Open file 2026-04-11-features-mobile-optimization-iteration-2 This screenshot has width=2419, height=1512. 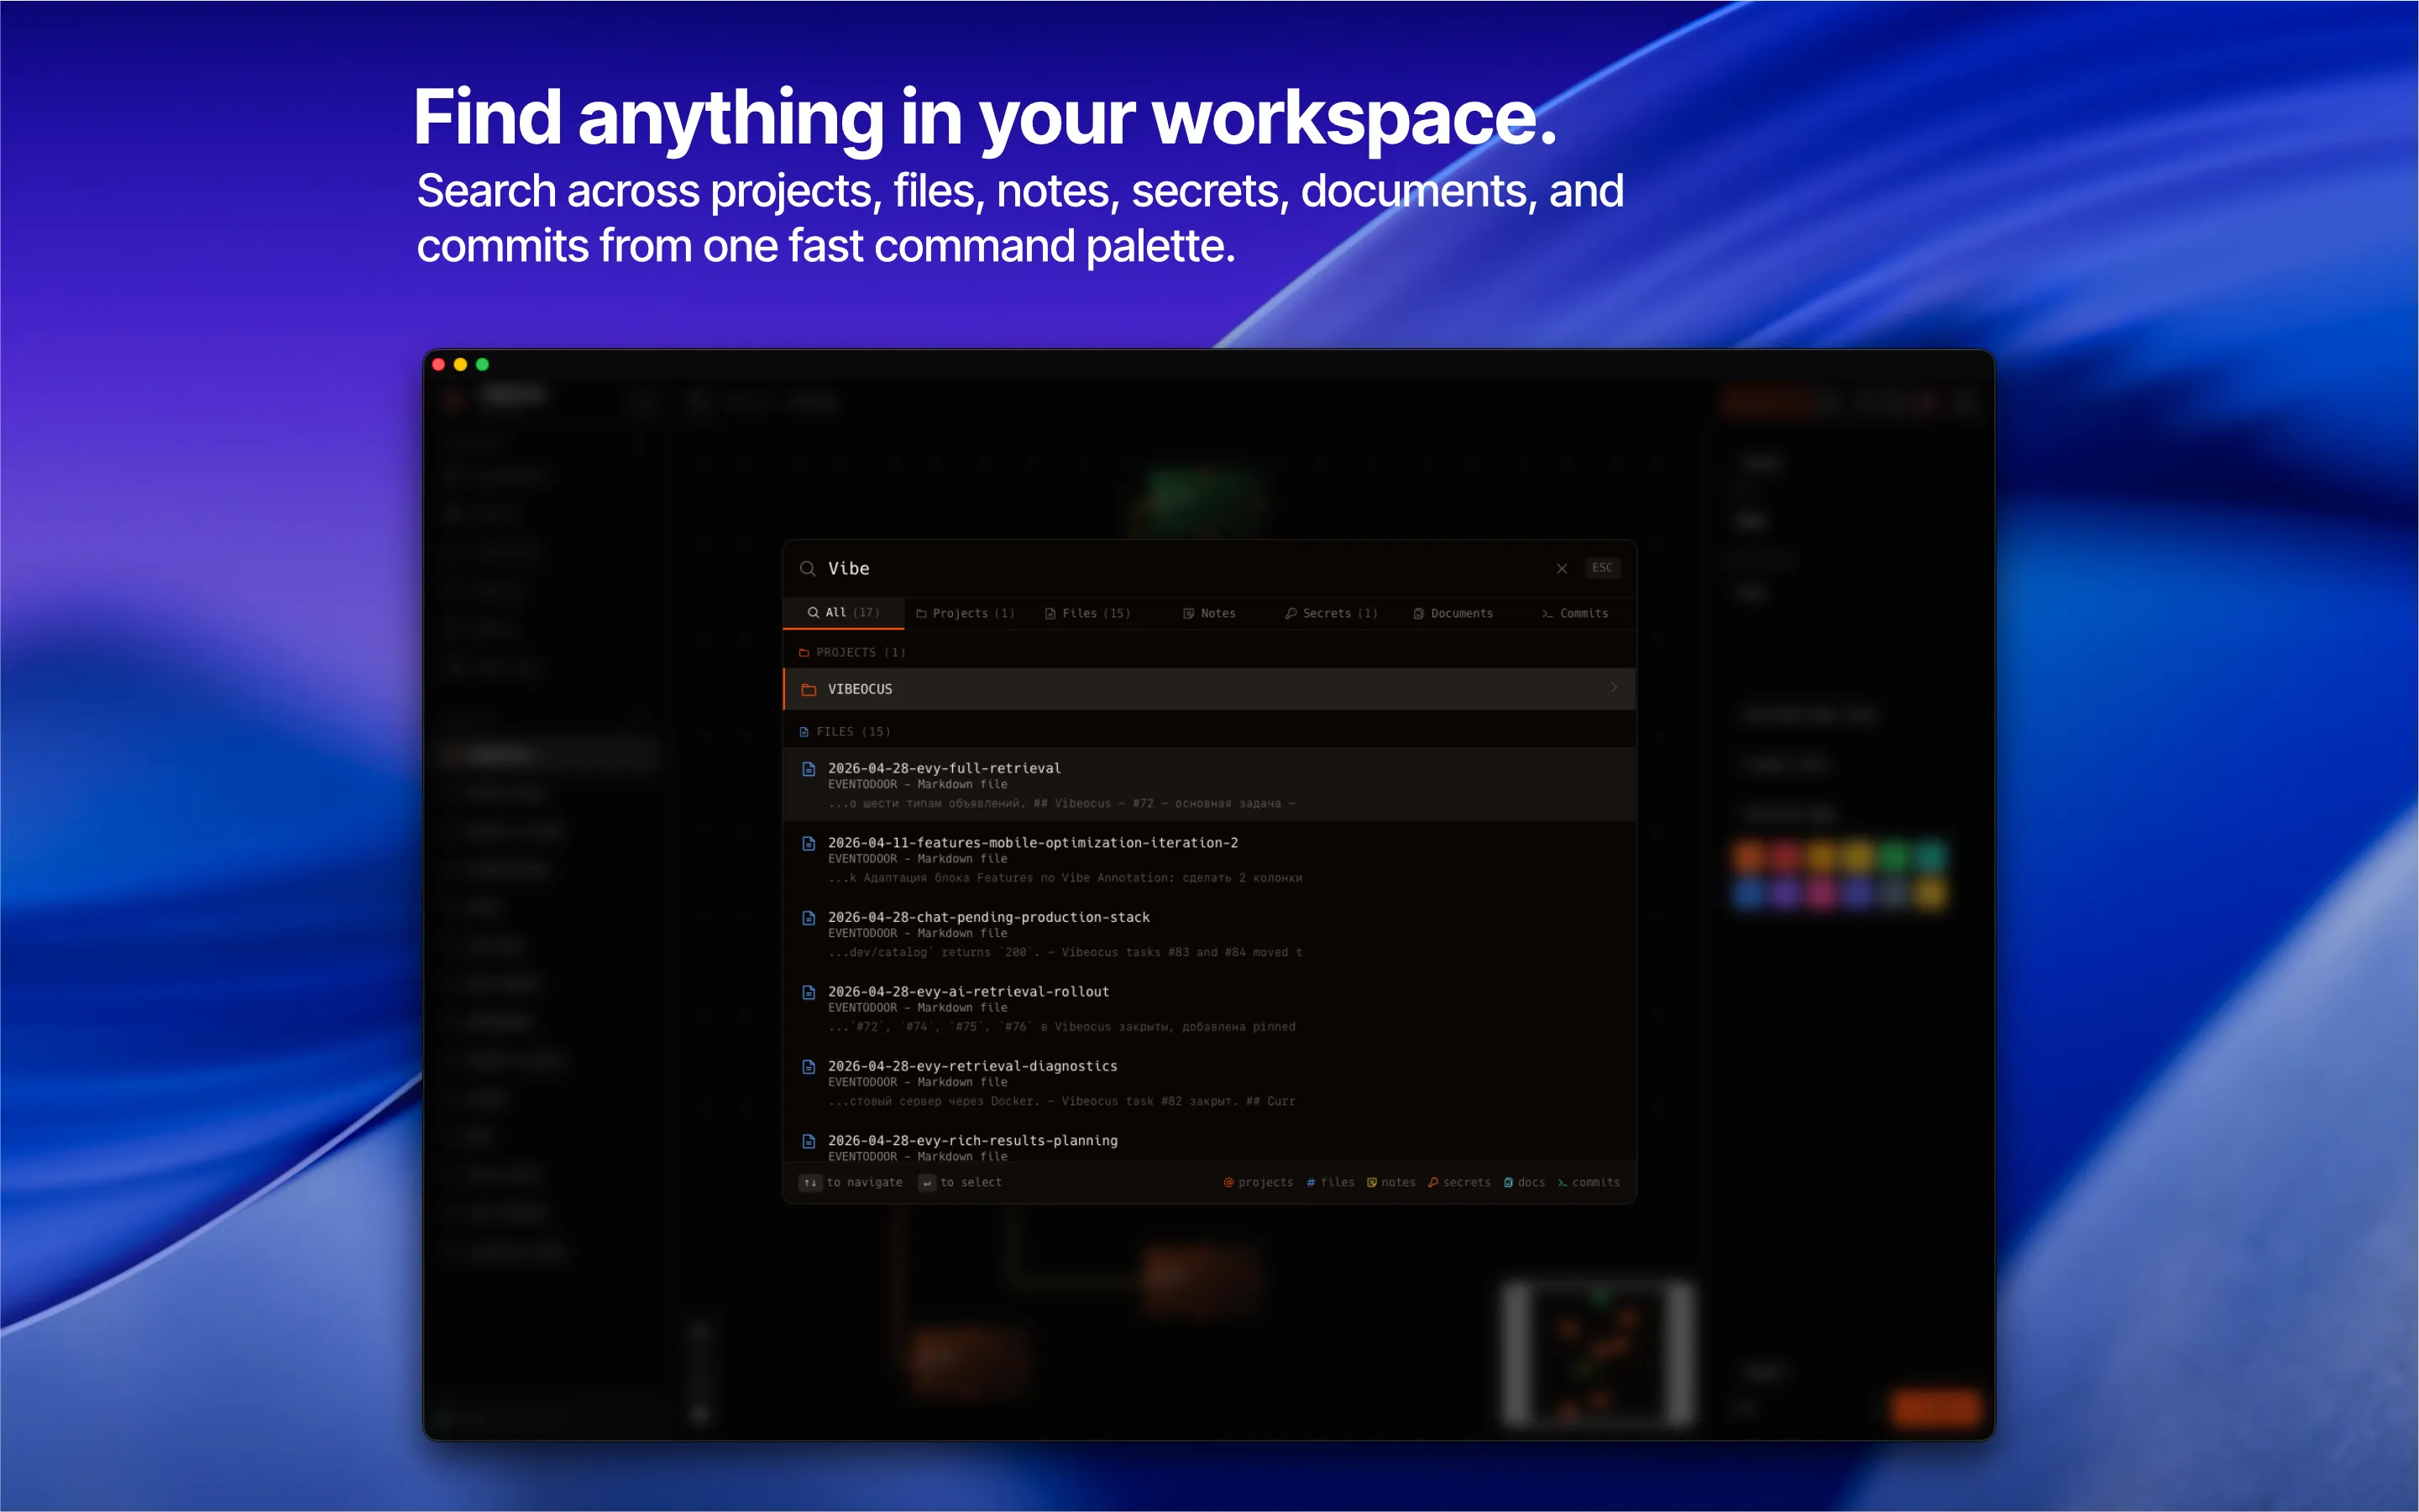coord(1209,859)
